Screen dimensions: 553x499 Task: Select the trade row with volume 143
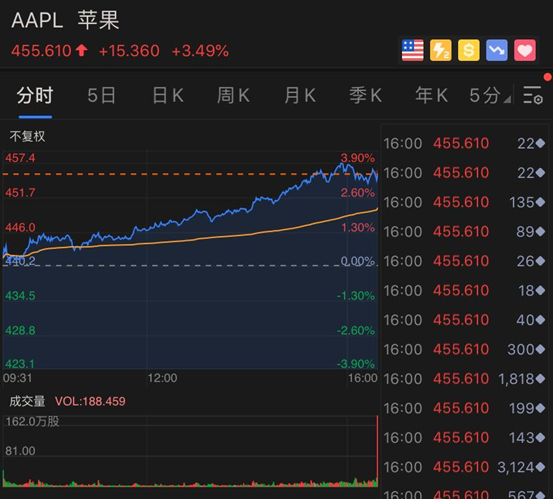pyautogui.click(x=464, y=438)
